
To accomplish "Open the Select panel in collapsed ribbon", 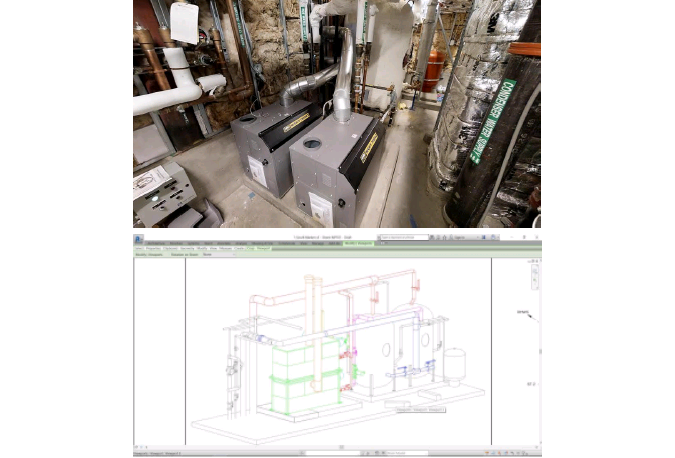I will (x=139, y=248).
